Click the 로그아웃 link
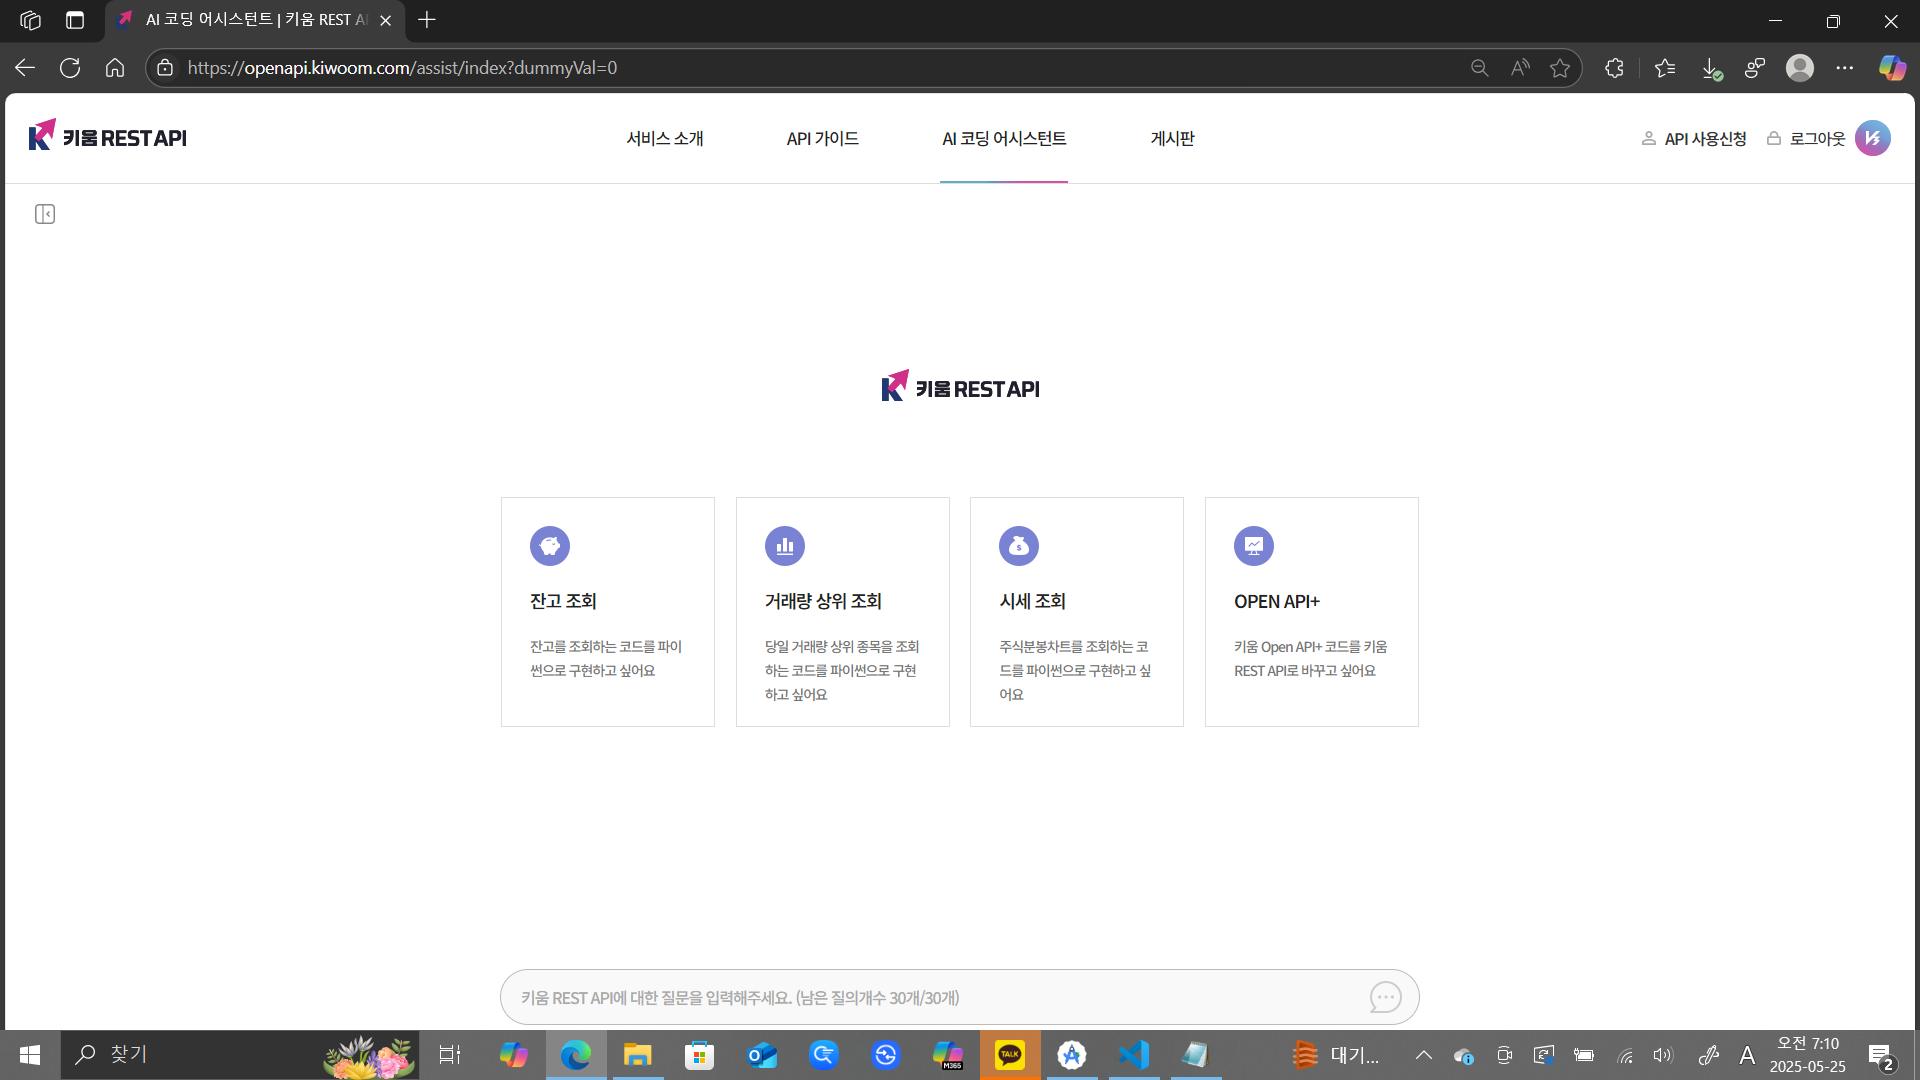 [1806, 139]
